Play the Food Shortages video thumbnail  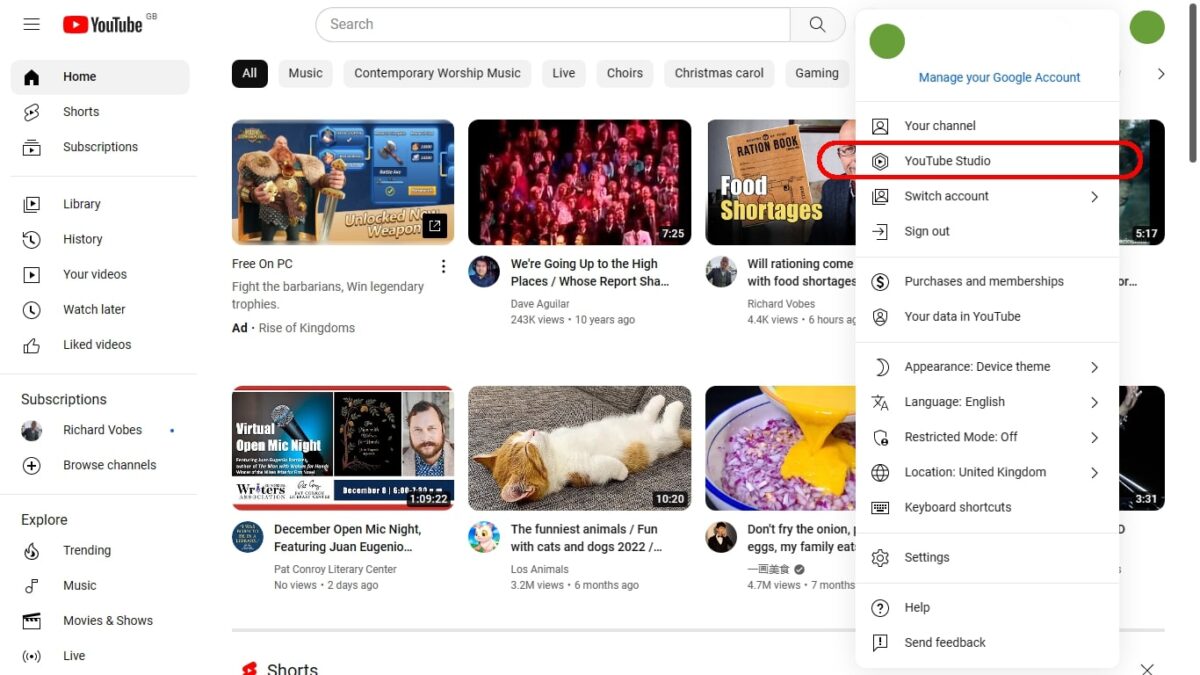tap(781, 182)
